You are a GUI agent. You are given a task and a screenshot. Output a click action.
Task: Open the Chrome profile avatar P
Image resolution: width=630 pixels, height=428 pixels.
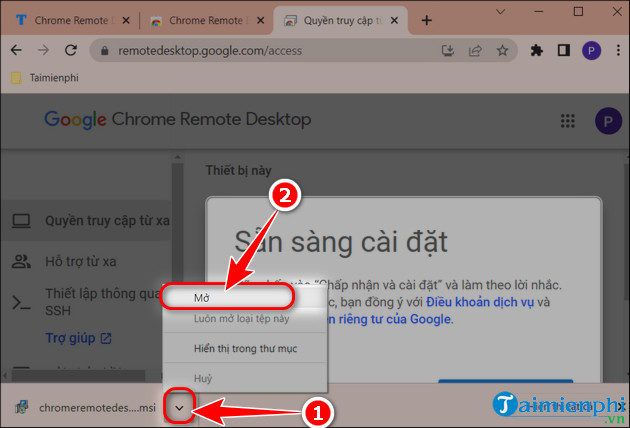[x=591, y=51]
